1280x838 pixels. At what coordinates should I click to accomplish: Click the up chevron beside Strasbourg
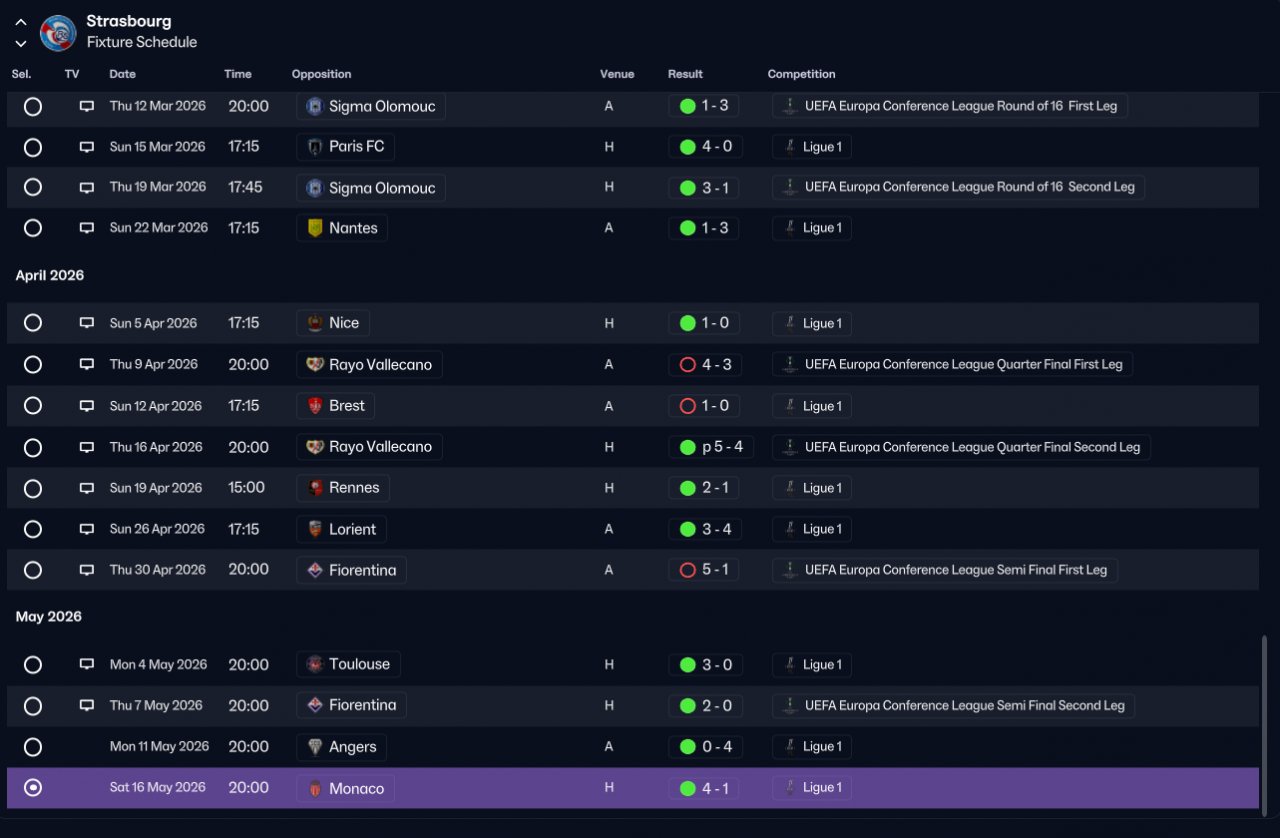tap(21, 22)
